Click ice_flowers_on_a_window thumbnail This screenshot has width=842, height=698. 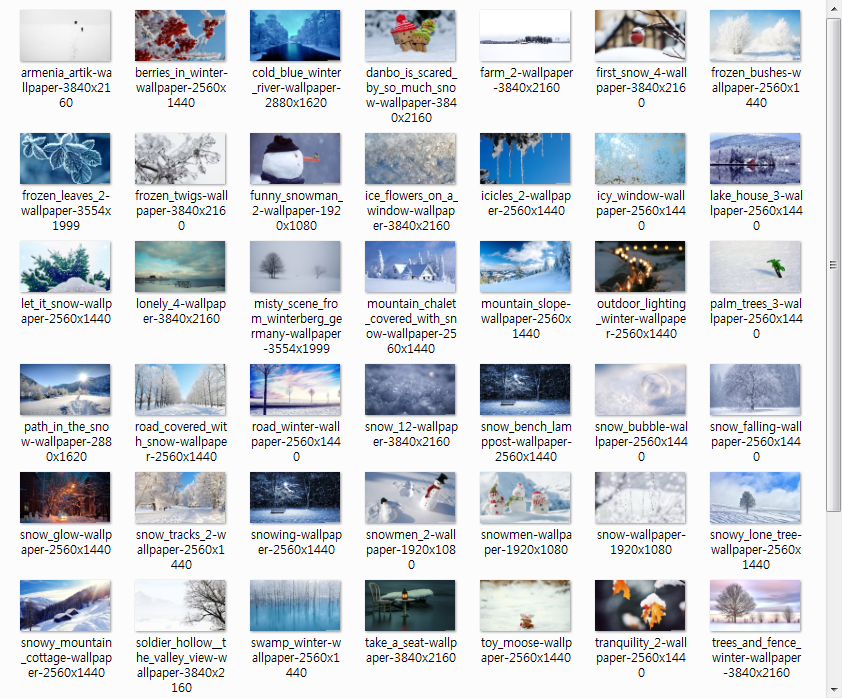(x=410, y=158)
